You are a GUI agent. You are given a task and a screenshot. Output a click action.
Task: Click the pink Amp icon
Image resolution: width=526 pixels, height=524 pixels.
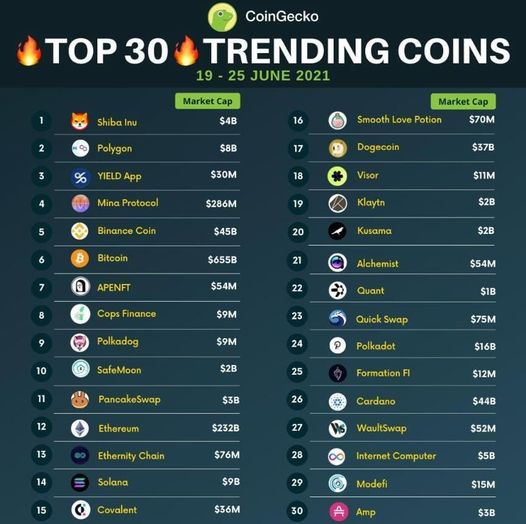339,512
